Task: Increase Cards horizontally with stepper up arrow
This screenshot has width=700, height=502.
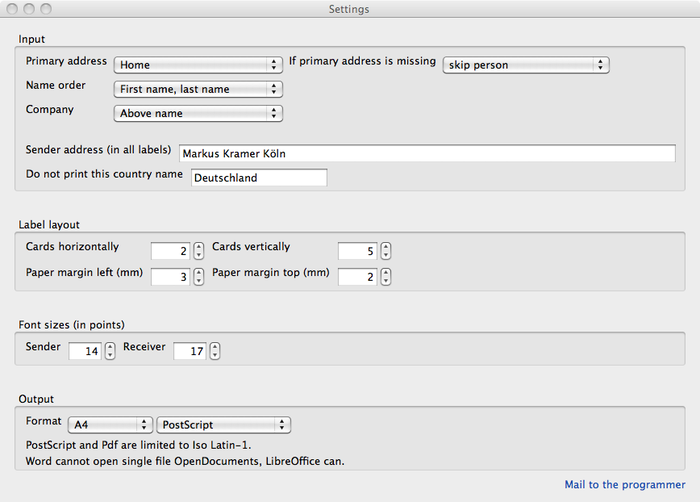Action: [x=199, y=247]
